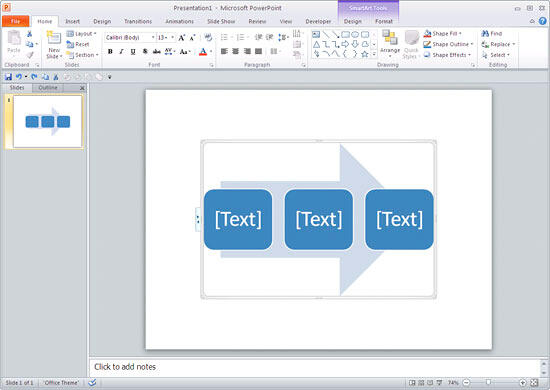
Task: Select the triangle shape in gallery
Action: [x=316, y=44]
